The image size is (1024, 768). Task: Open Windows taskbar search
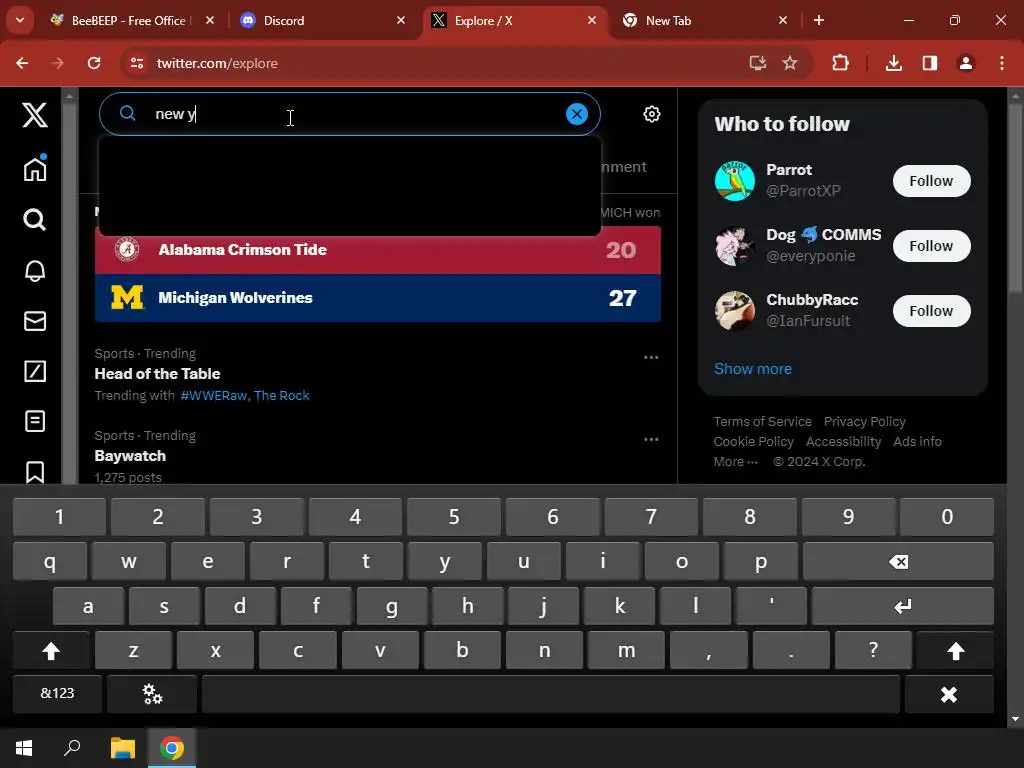pyautogui.click(x=72, y=748)
